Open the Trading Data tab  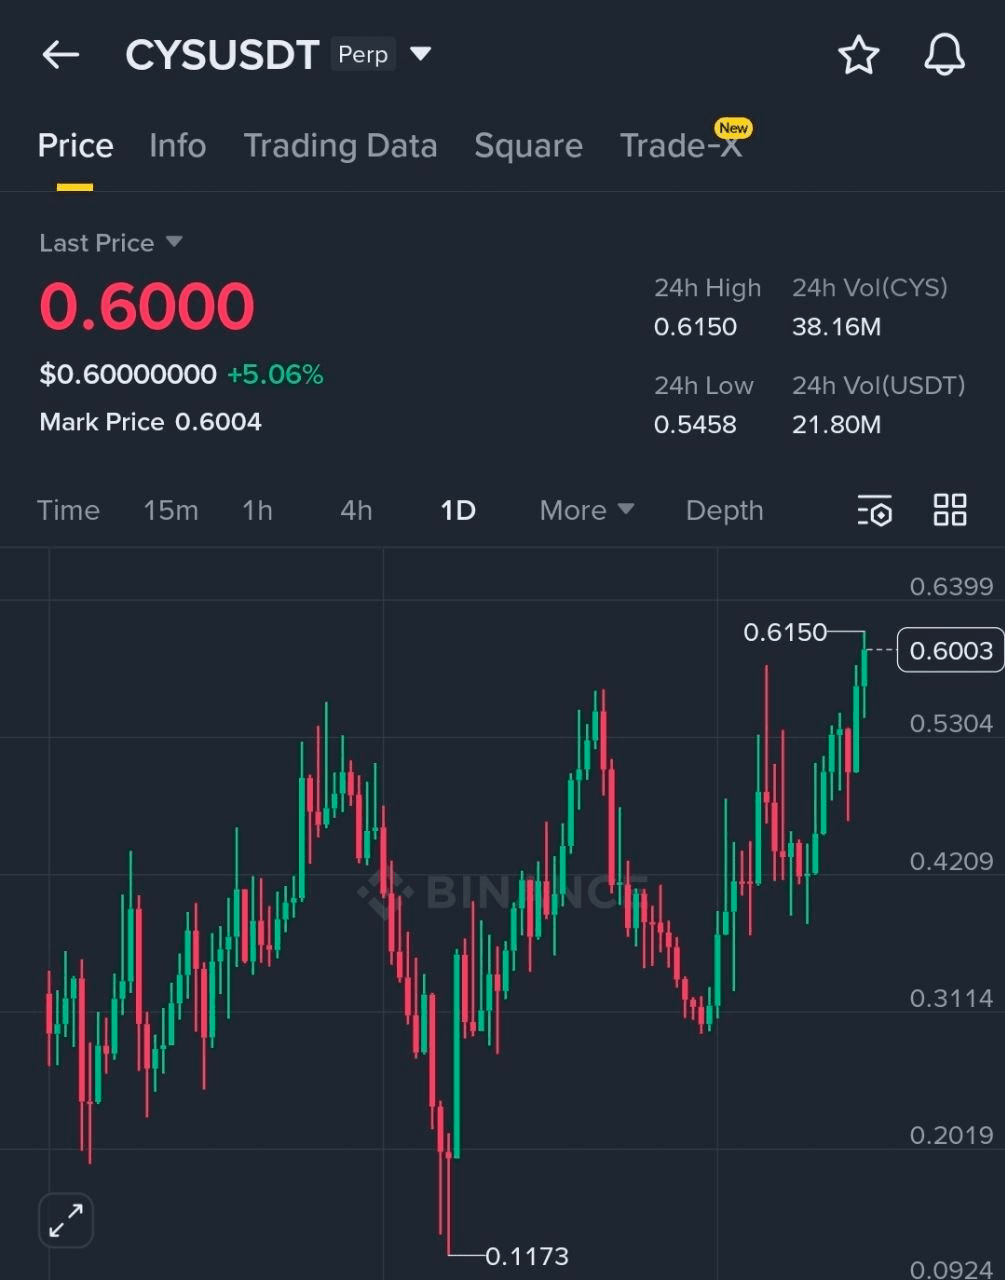point(340,146)
